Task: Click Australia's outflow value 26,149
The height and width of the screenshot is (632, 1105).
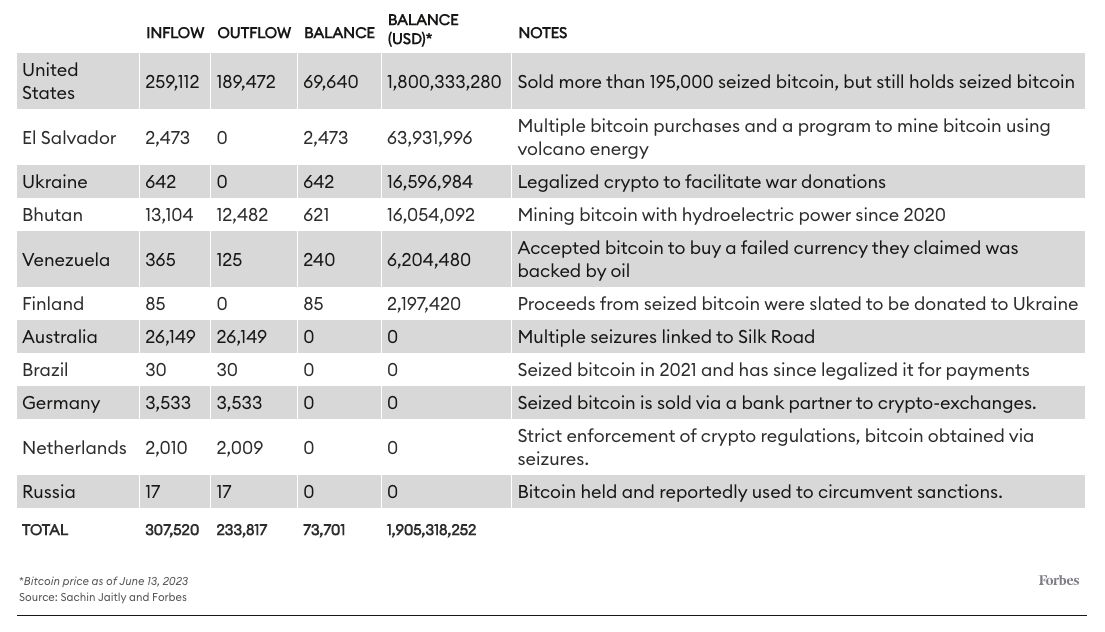Action: coord(241,337)
